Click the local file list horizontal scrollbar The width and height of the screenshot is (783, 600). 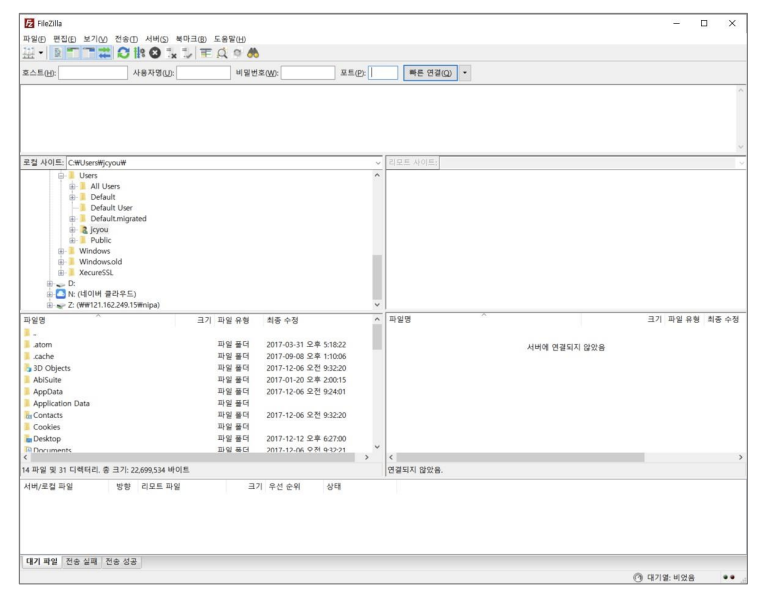pos(193,457)
